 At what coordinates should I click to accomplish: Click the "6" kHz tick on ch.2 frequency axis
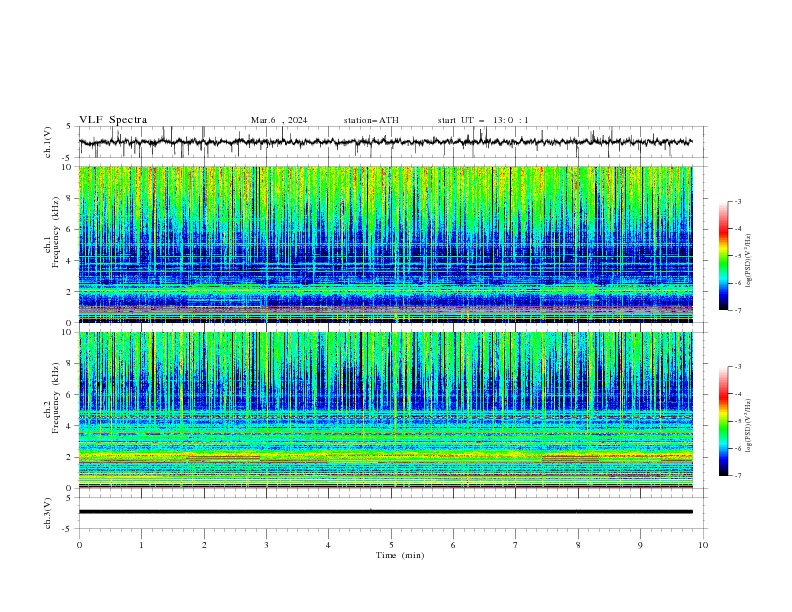point(71,395)
